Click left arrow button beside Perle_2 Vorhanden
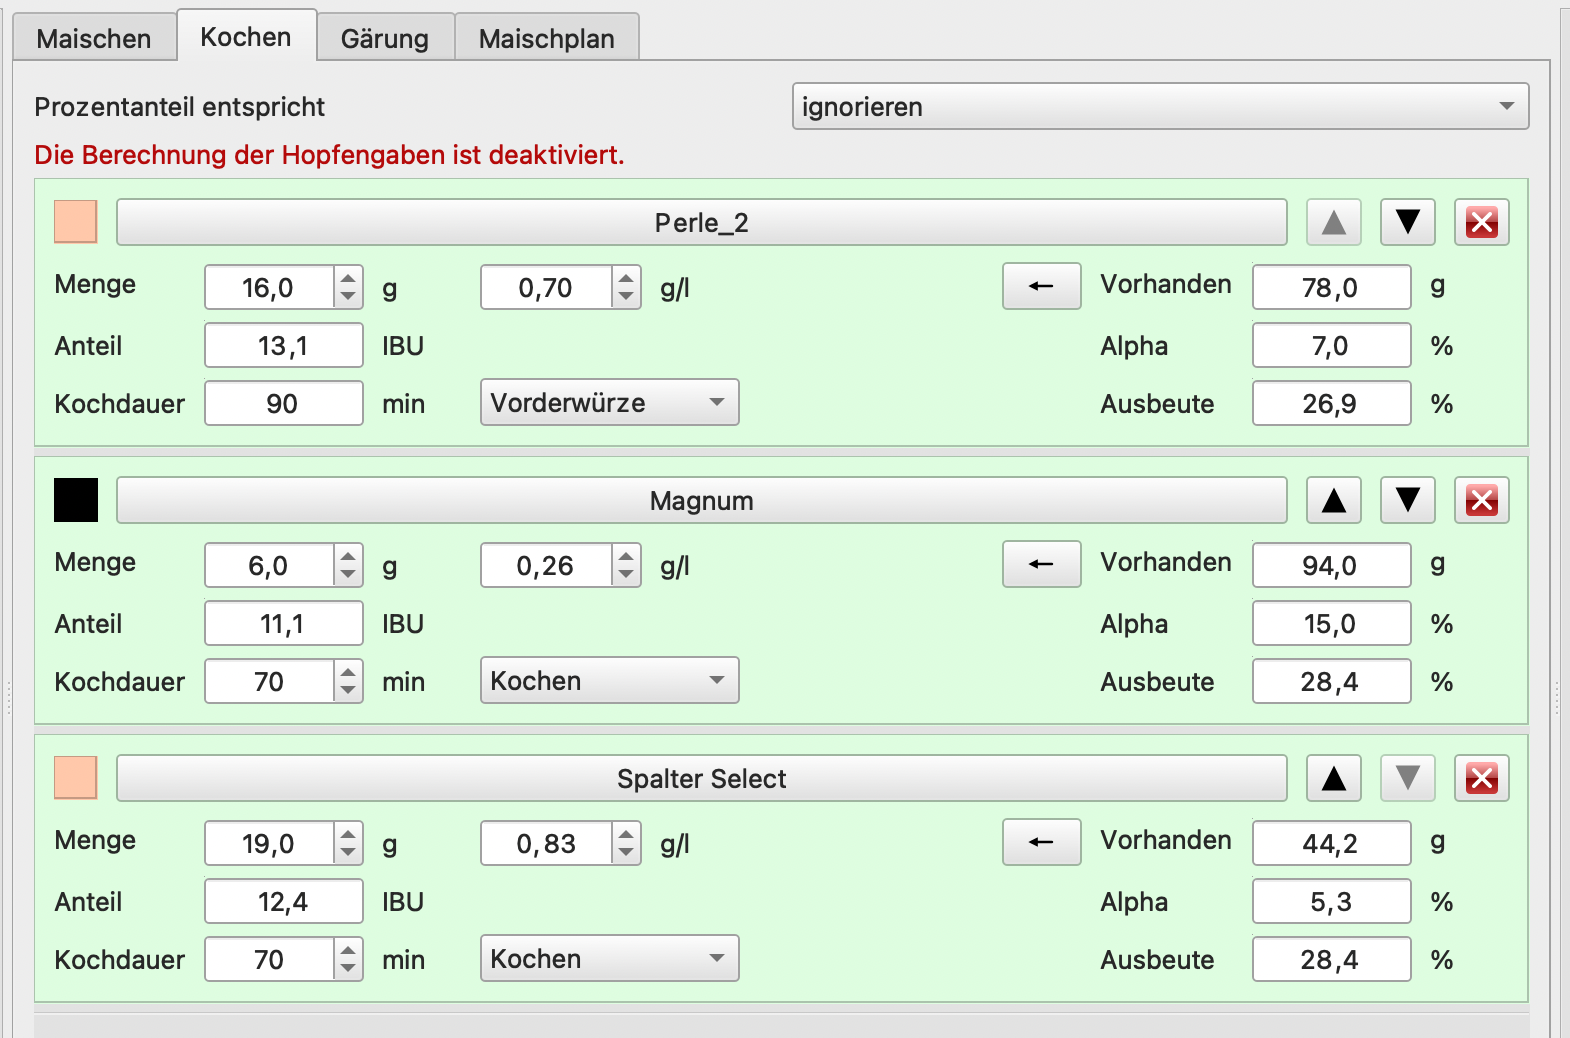This screenshot has height=1038, width=1570. pos(1041,286)
